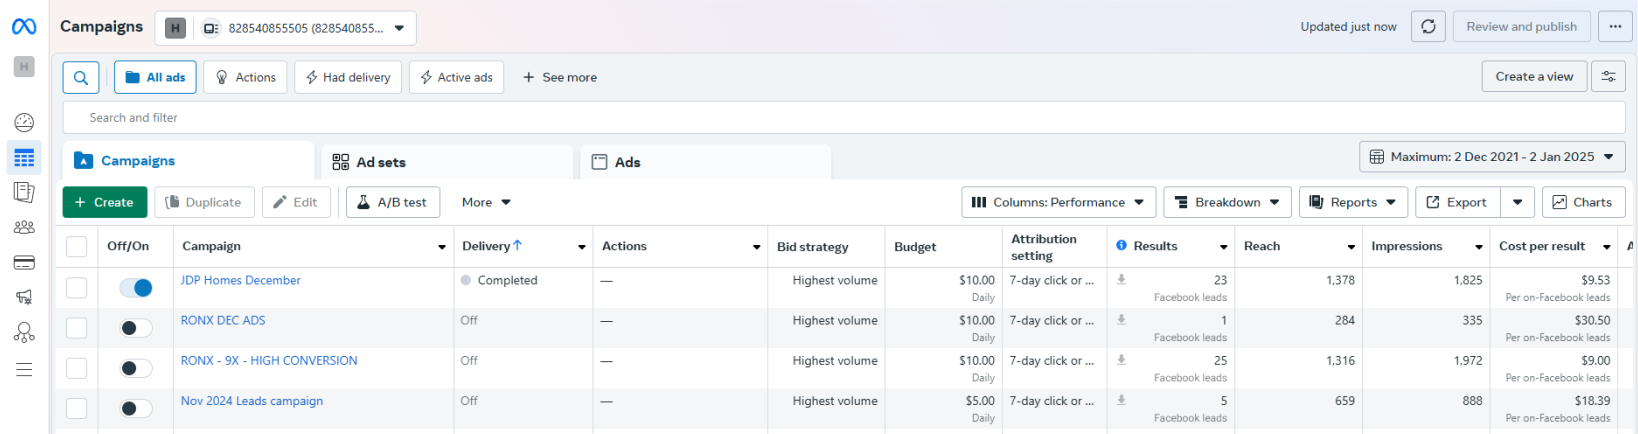Expand the Breakdown dropdown

pos(1227,202)
